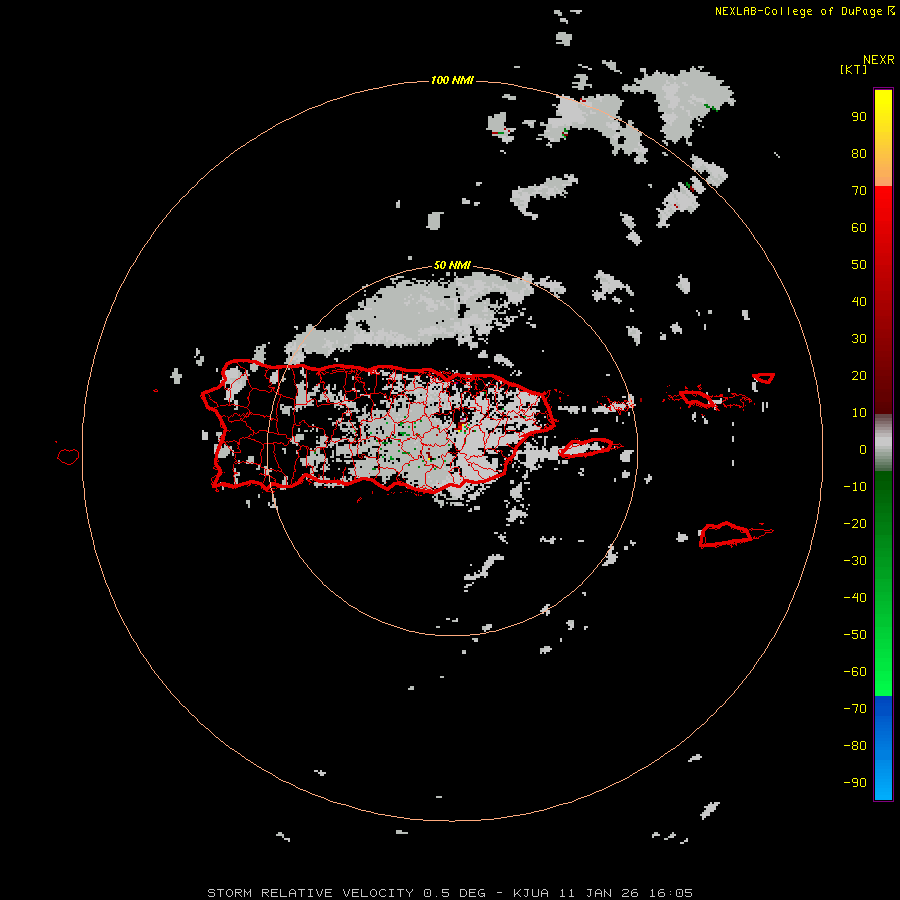Screen dimensions: 900x900
Task: Click the -50 value on velocity scale
Action: (855, 635)
